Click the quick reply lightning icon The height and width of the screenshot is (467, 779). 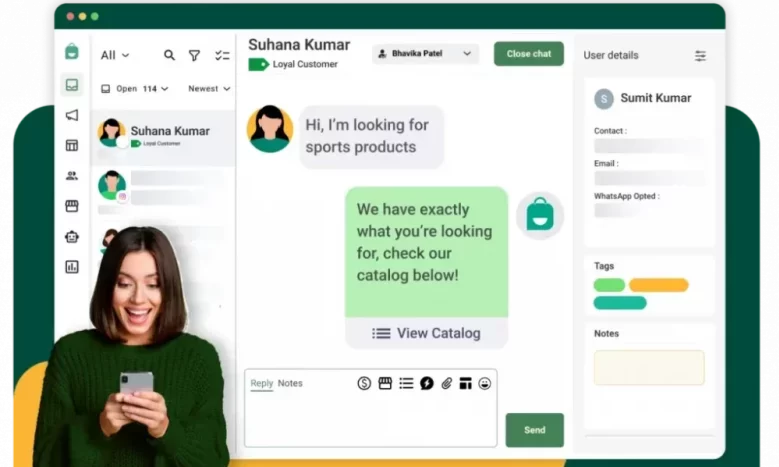pyautogui.click(x=426, y=383)
